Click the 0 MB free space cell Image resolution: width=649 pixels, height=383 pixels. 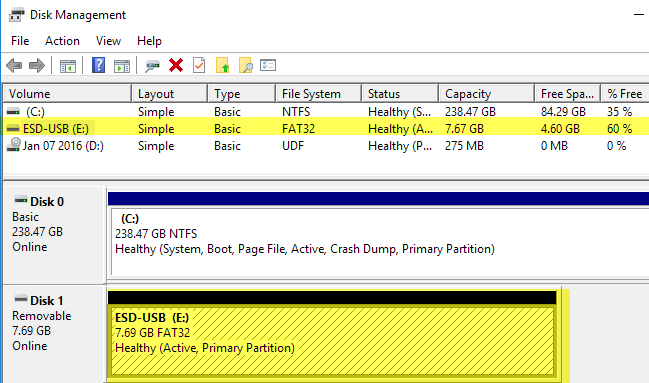pyautogui.click(x=554, y=146)
